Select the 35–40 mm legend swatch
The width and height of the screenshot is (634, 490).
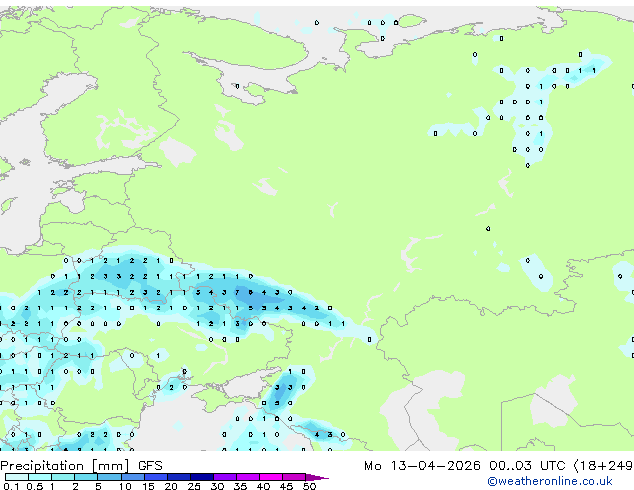tap(248, 477)
